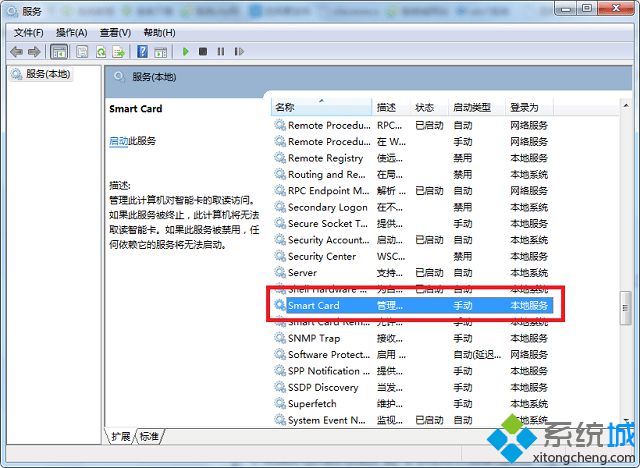The height and width of the screenshot is (468, 640).
Task: Select the Server service name
Action: coord(302,273)
